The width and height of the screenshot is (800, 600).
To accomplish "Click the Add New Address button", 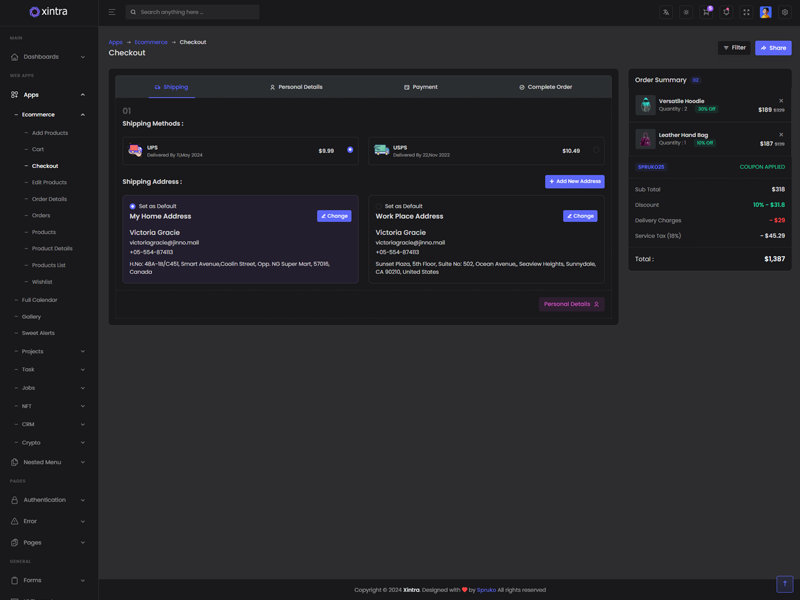I will click(574, 181).
